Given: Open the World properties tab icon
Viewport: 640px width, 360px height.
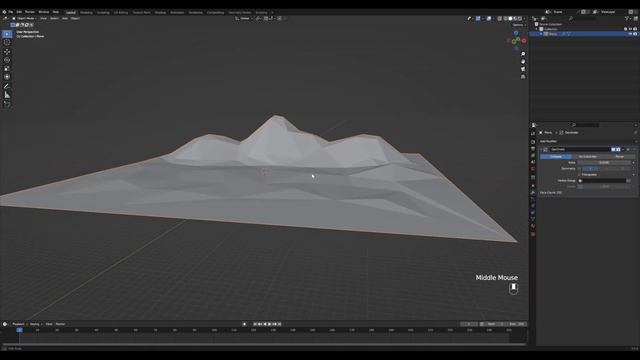Looking at the screenshot, I should point(533,169).
